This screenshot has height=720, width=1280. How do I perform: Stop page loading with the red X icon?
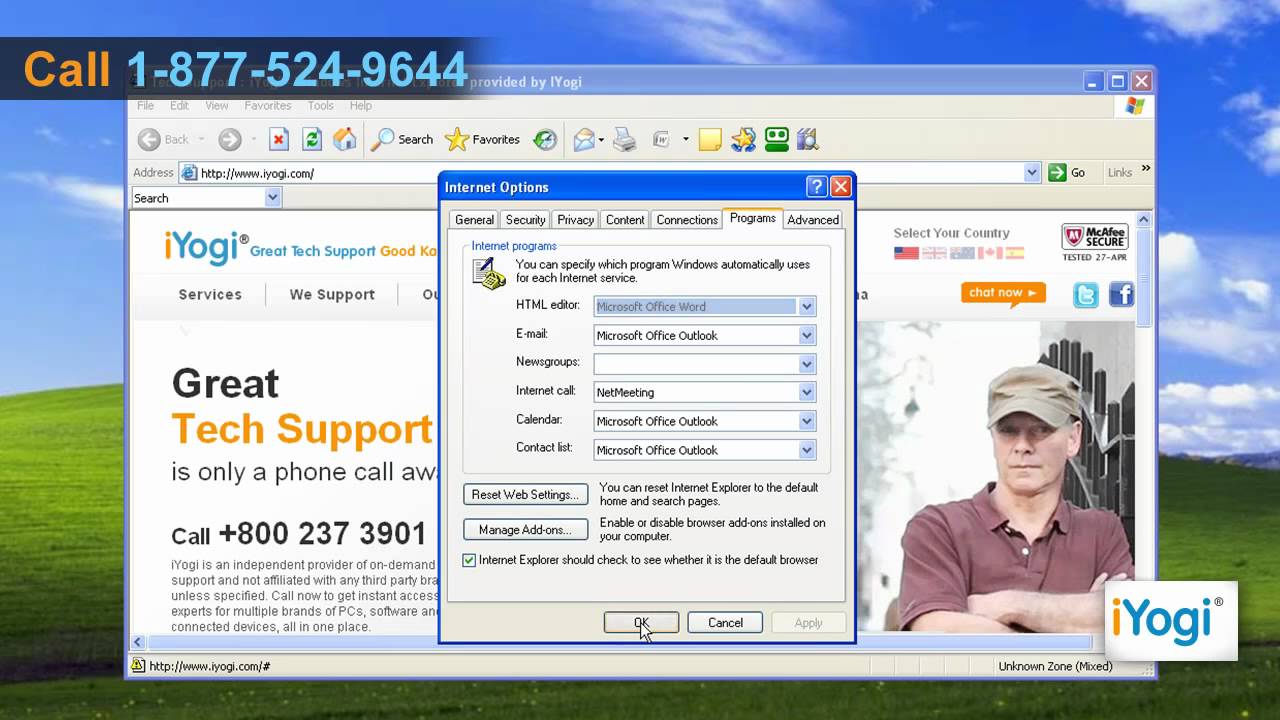coord(279,140)
